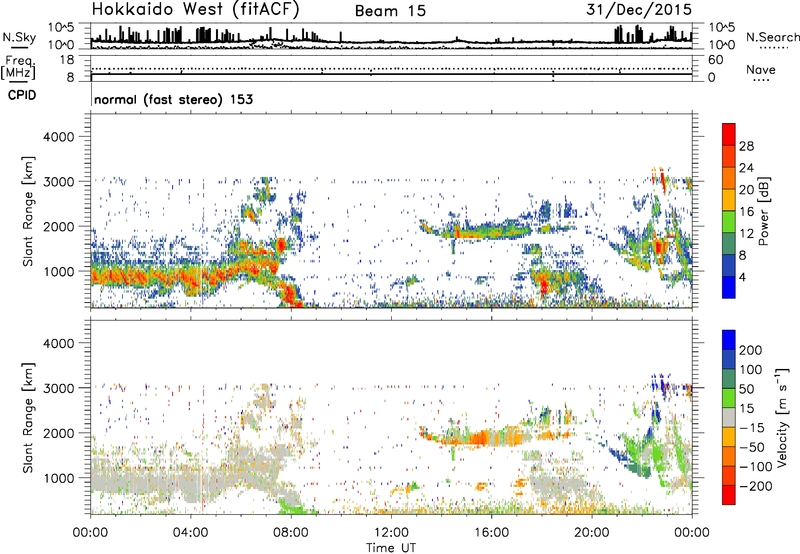Click the 'Velocity [m s-1]' colorbar label

[x=781, y=417]
